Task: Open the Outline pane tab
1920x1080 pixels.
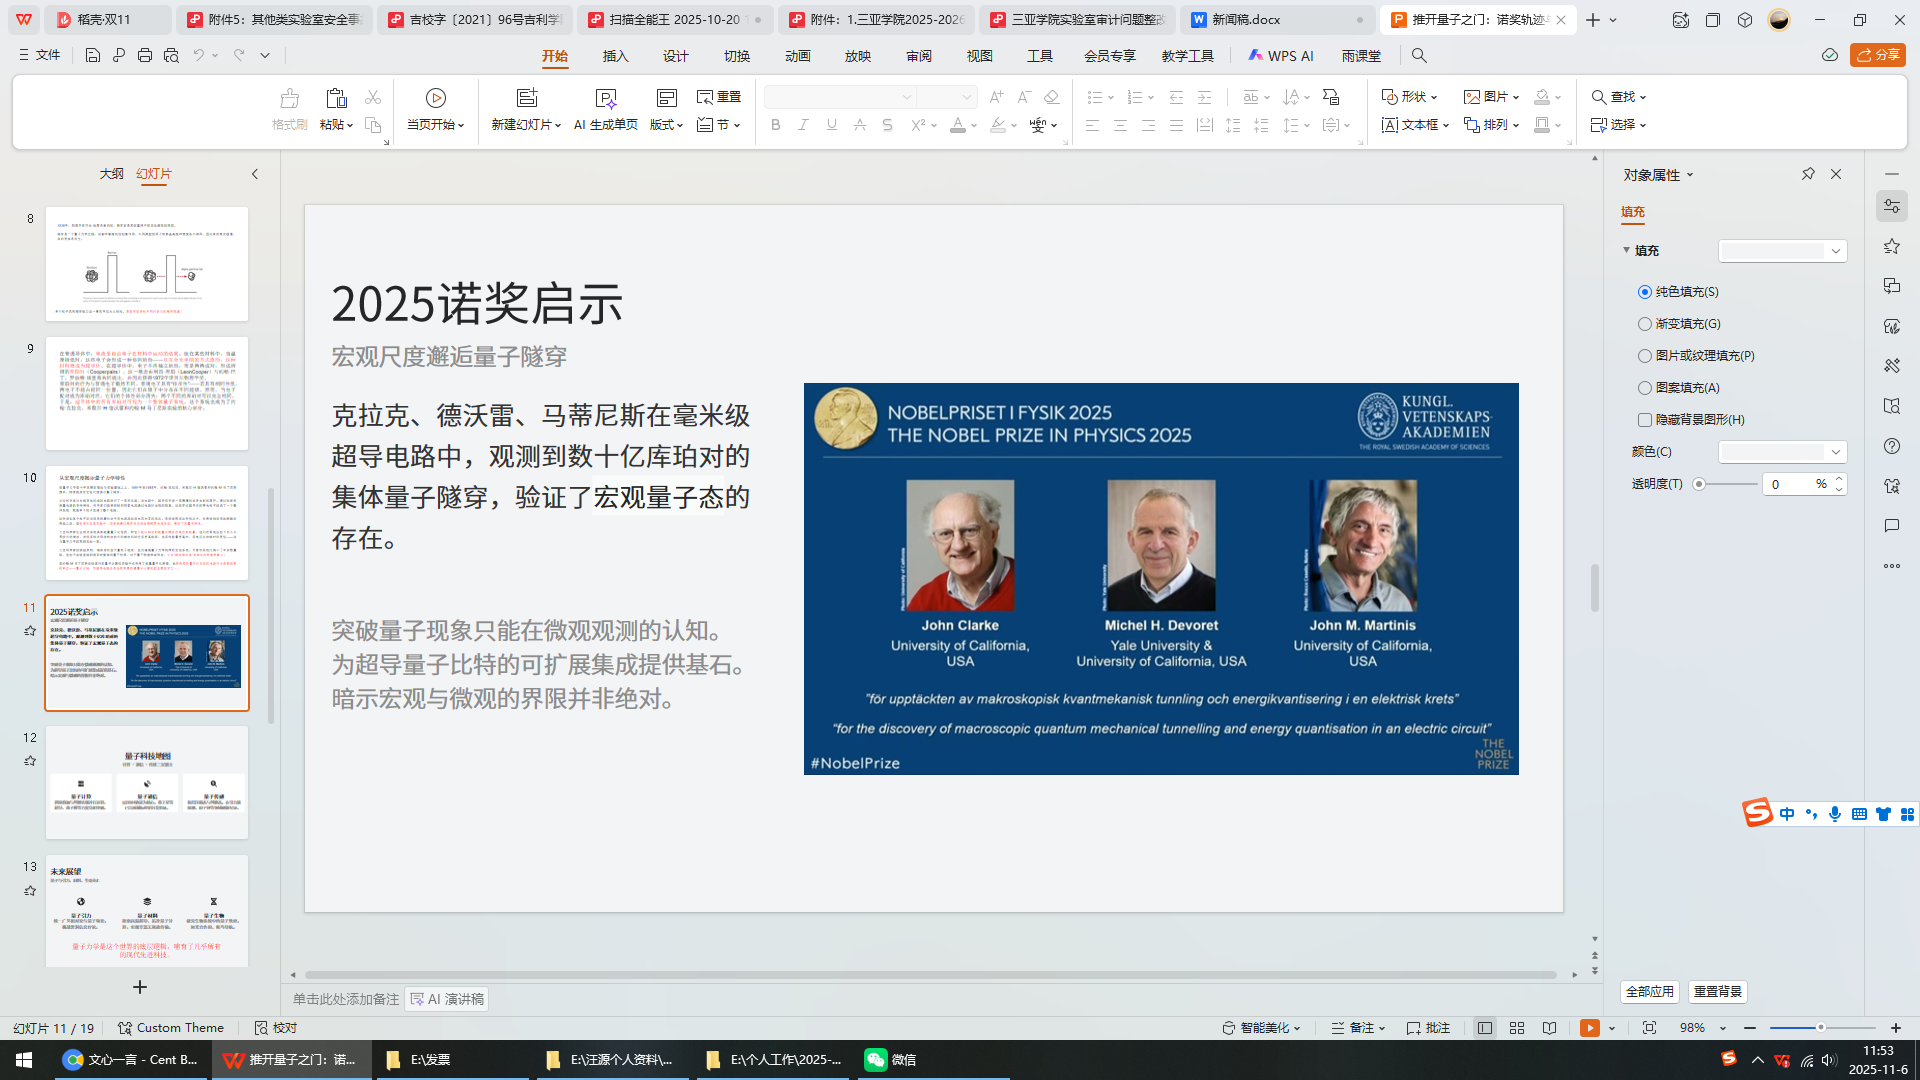Action: (111, 174)
